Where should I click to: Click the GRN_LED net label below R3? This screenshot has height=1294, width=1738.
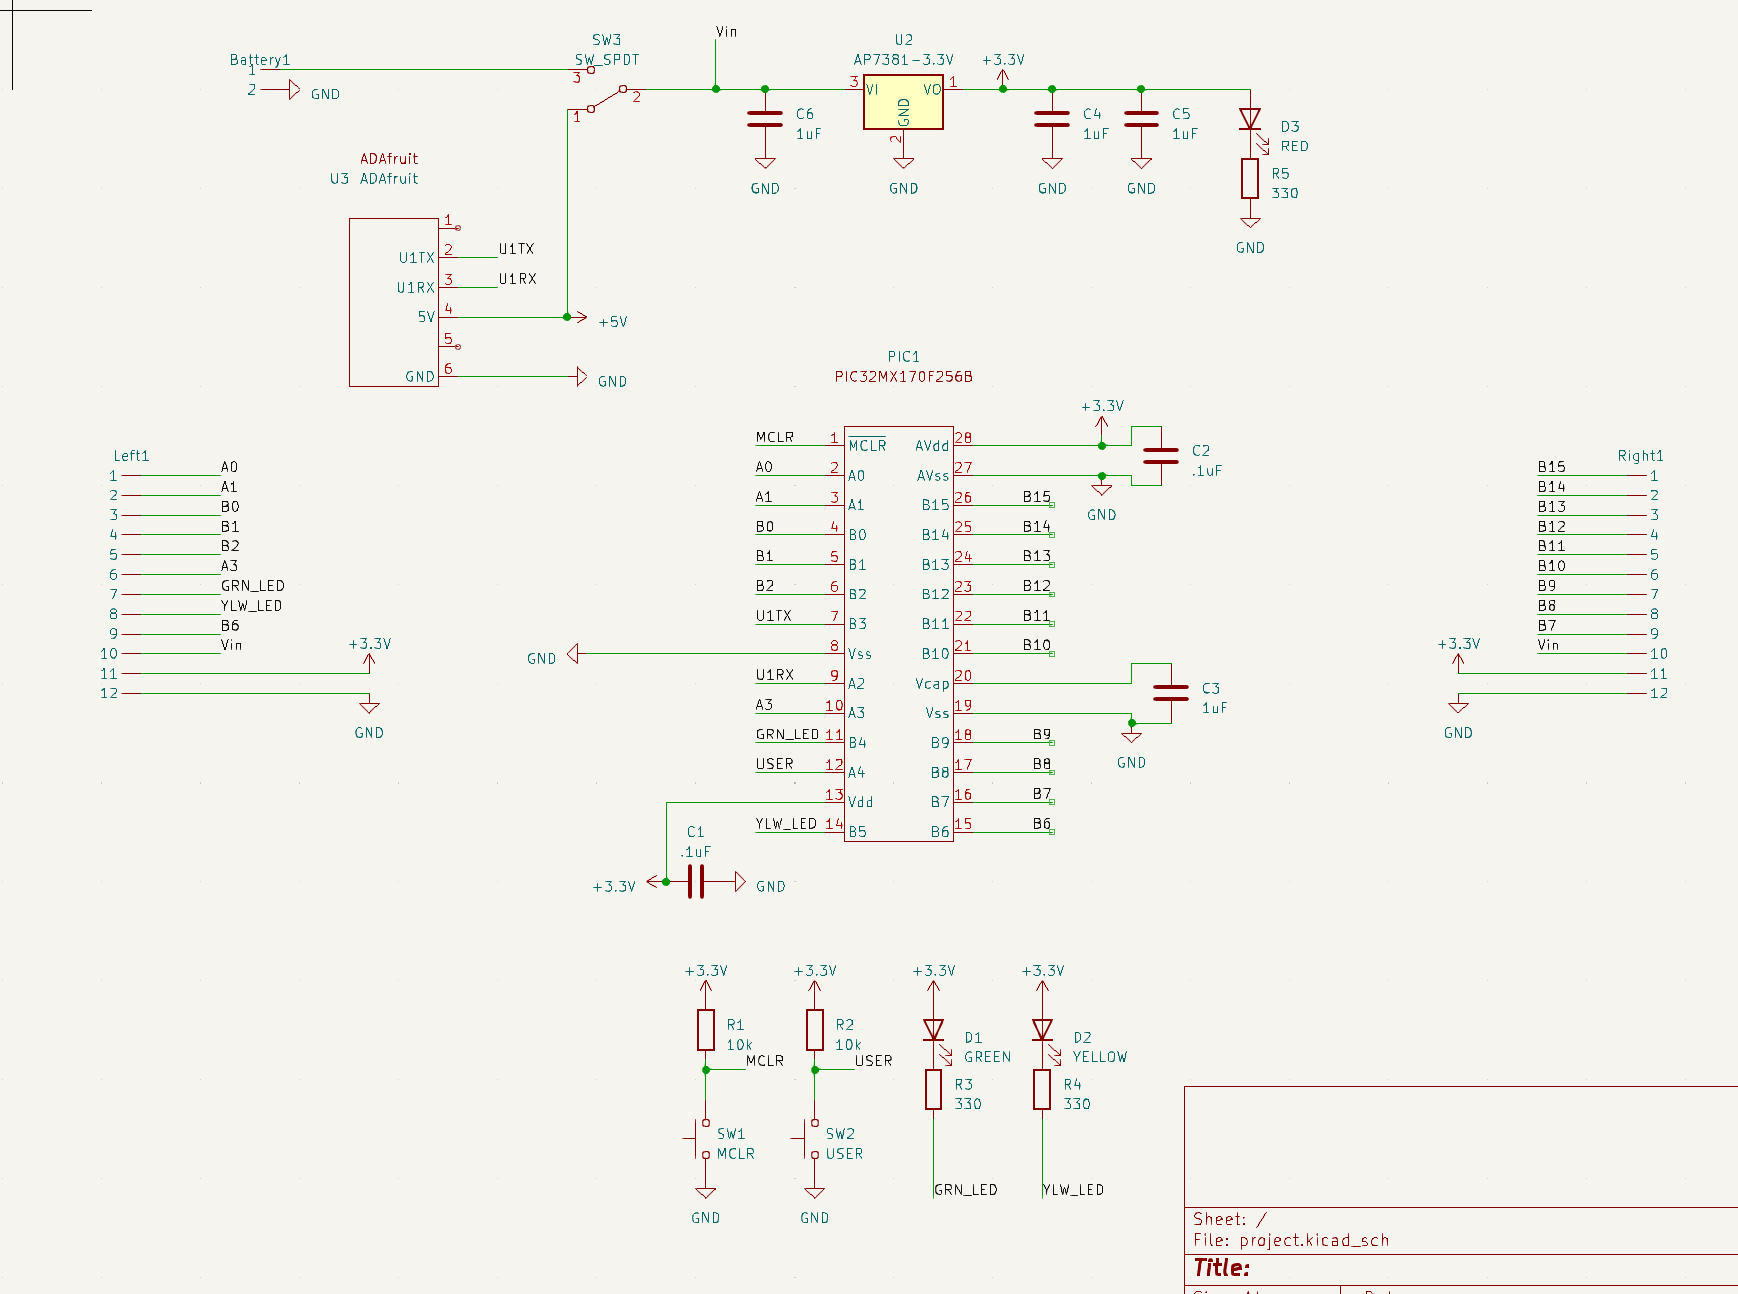tap(966, 1190)
